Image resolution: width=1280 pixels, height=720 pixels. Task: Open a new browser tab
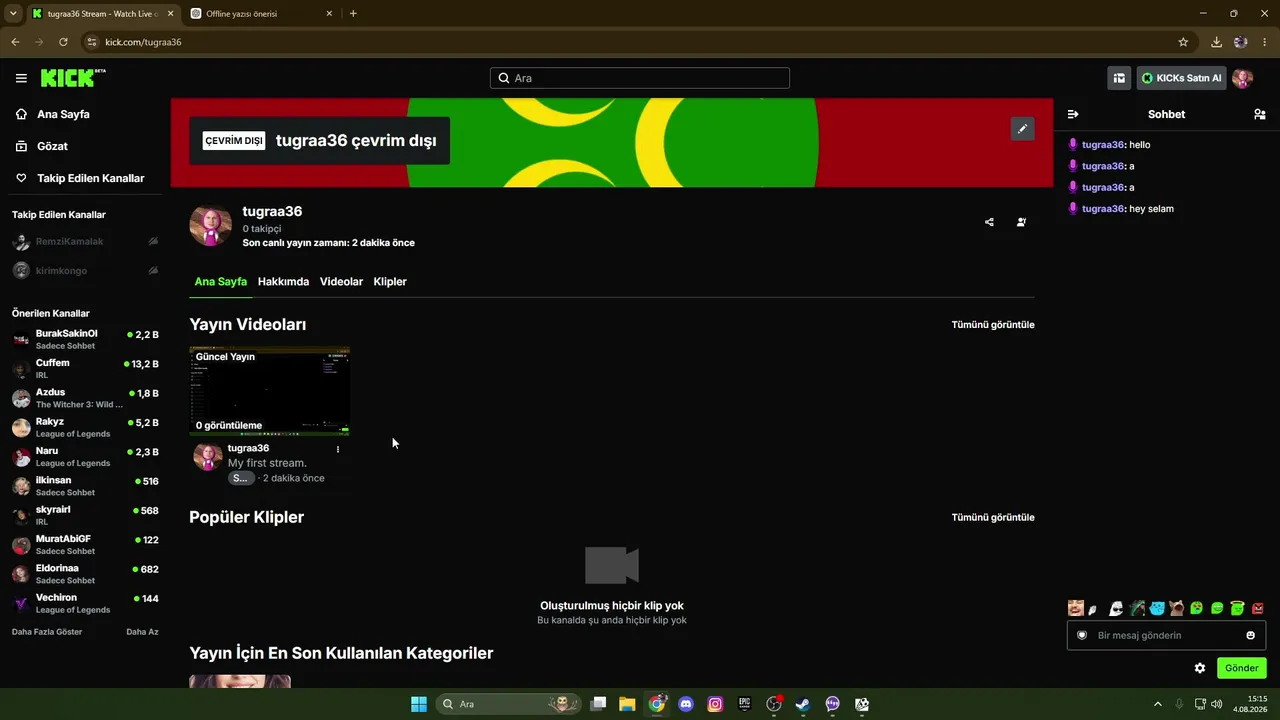coord(353,14)
